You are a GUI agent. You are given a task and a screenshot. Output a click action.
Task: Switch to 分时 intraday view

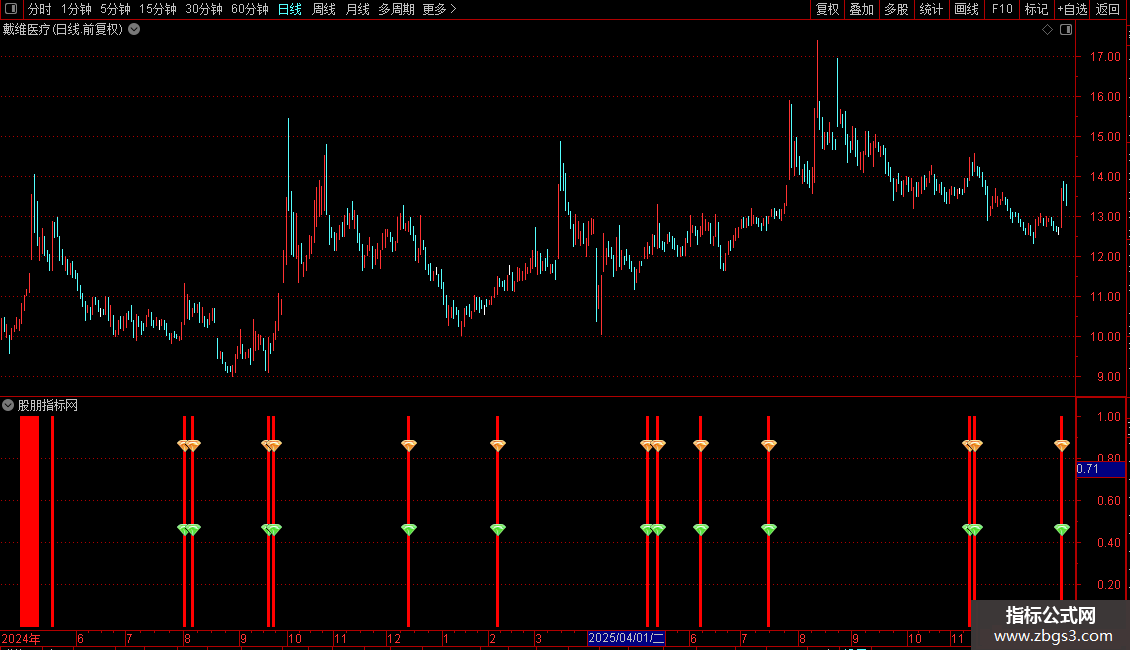click(x=40, y=9)
